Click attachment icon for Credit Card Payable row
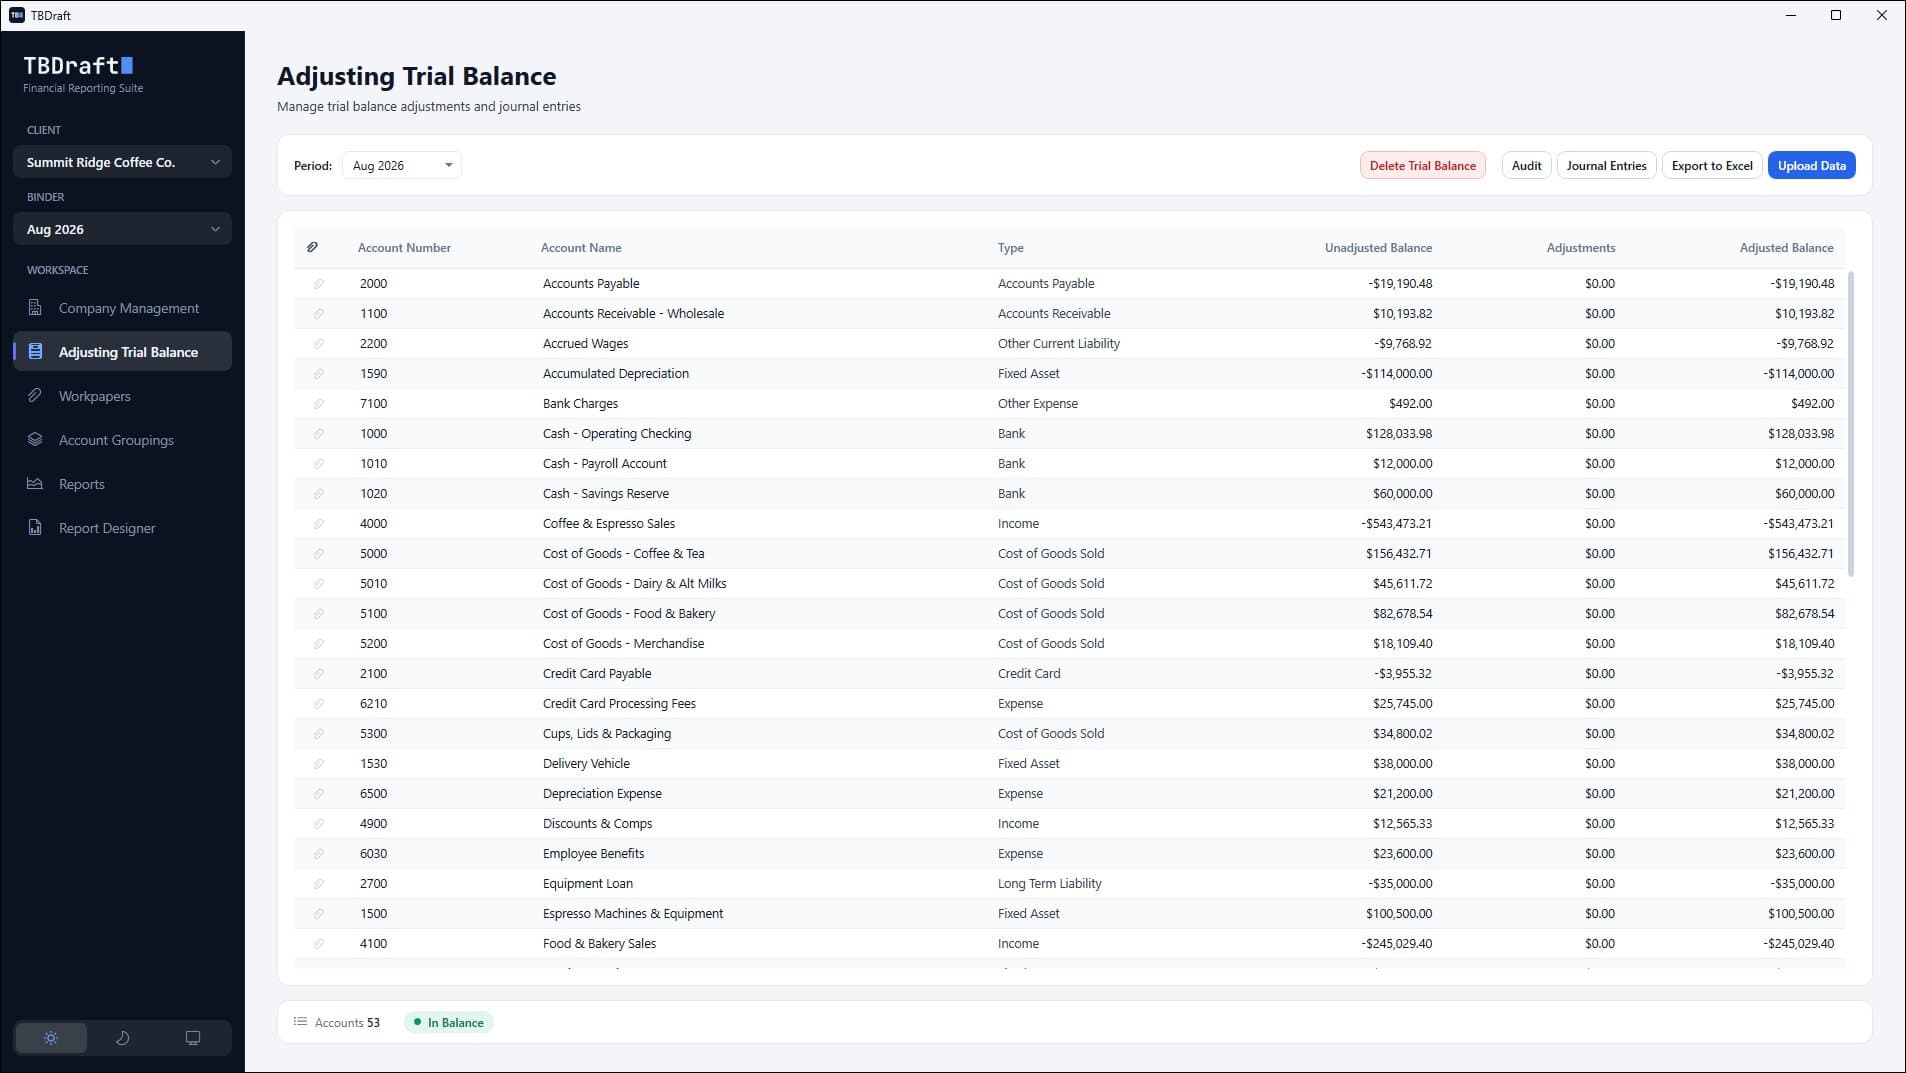Screen dimensions: 1906x1073 coord(318,674)
